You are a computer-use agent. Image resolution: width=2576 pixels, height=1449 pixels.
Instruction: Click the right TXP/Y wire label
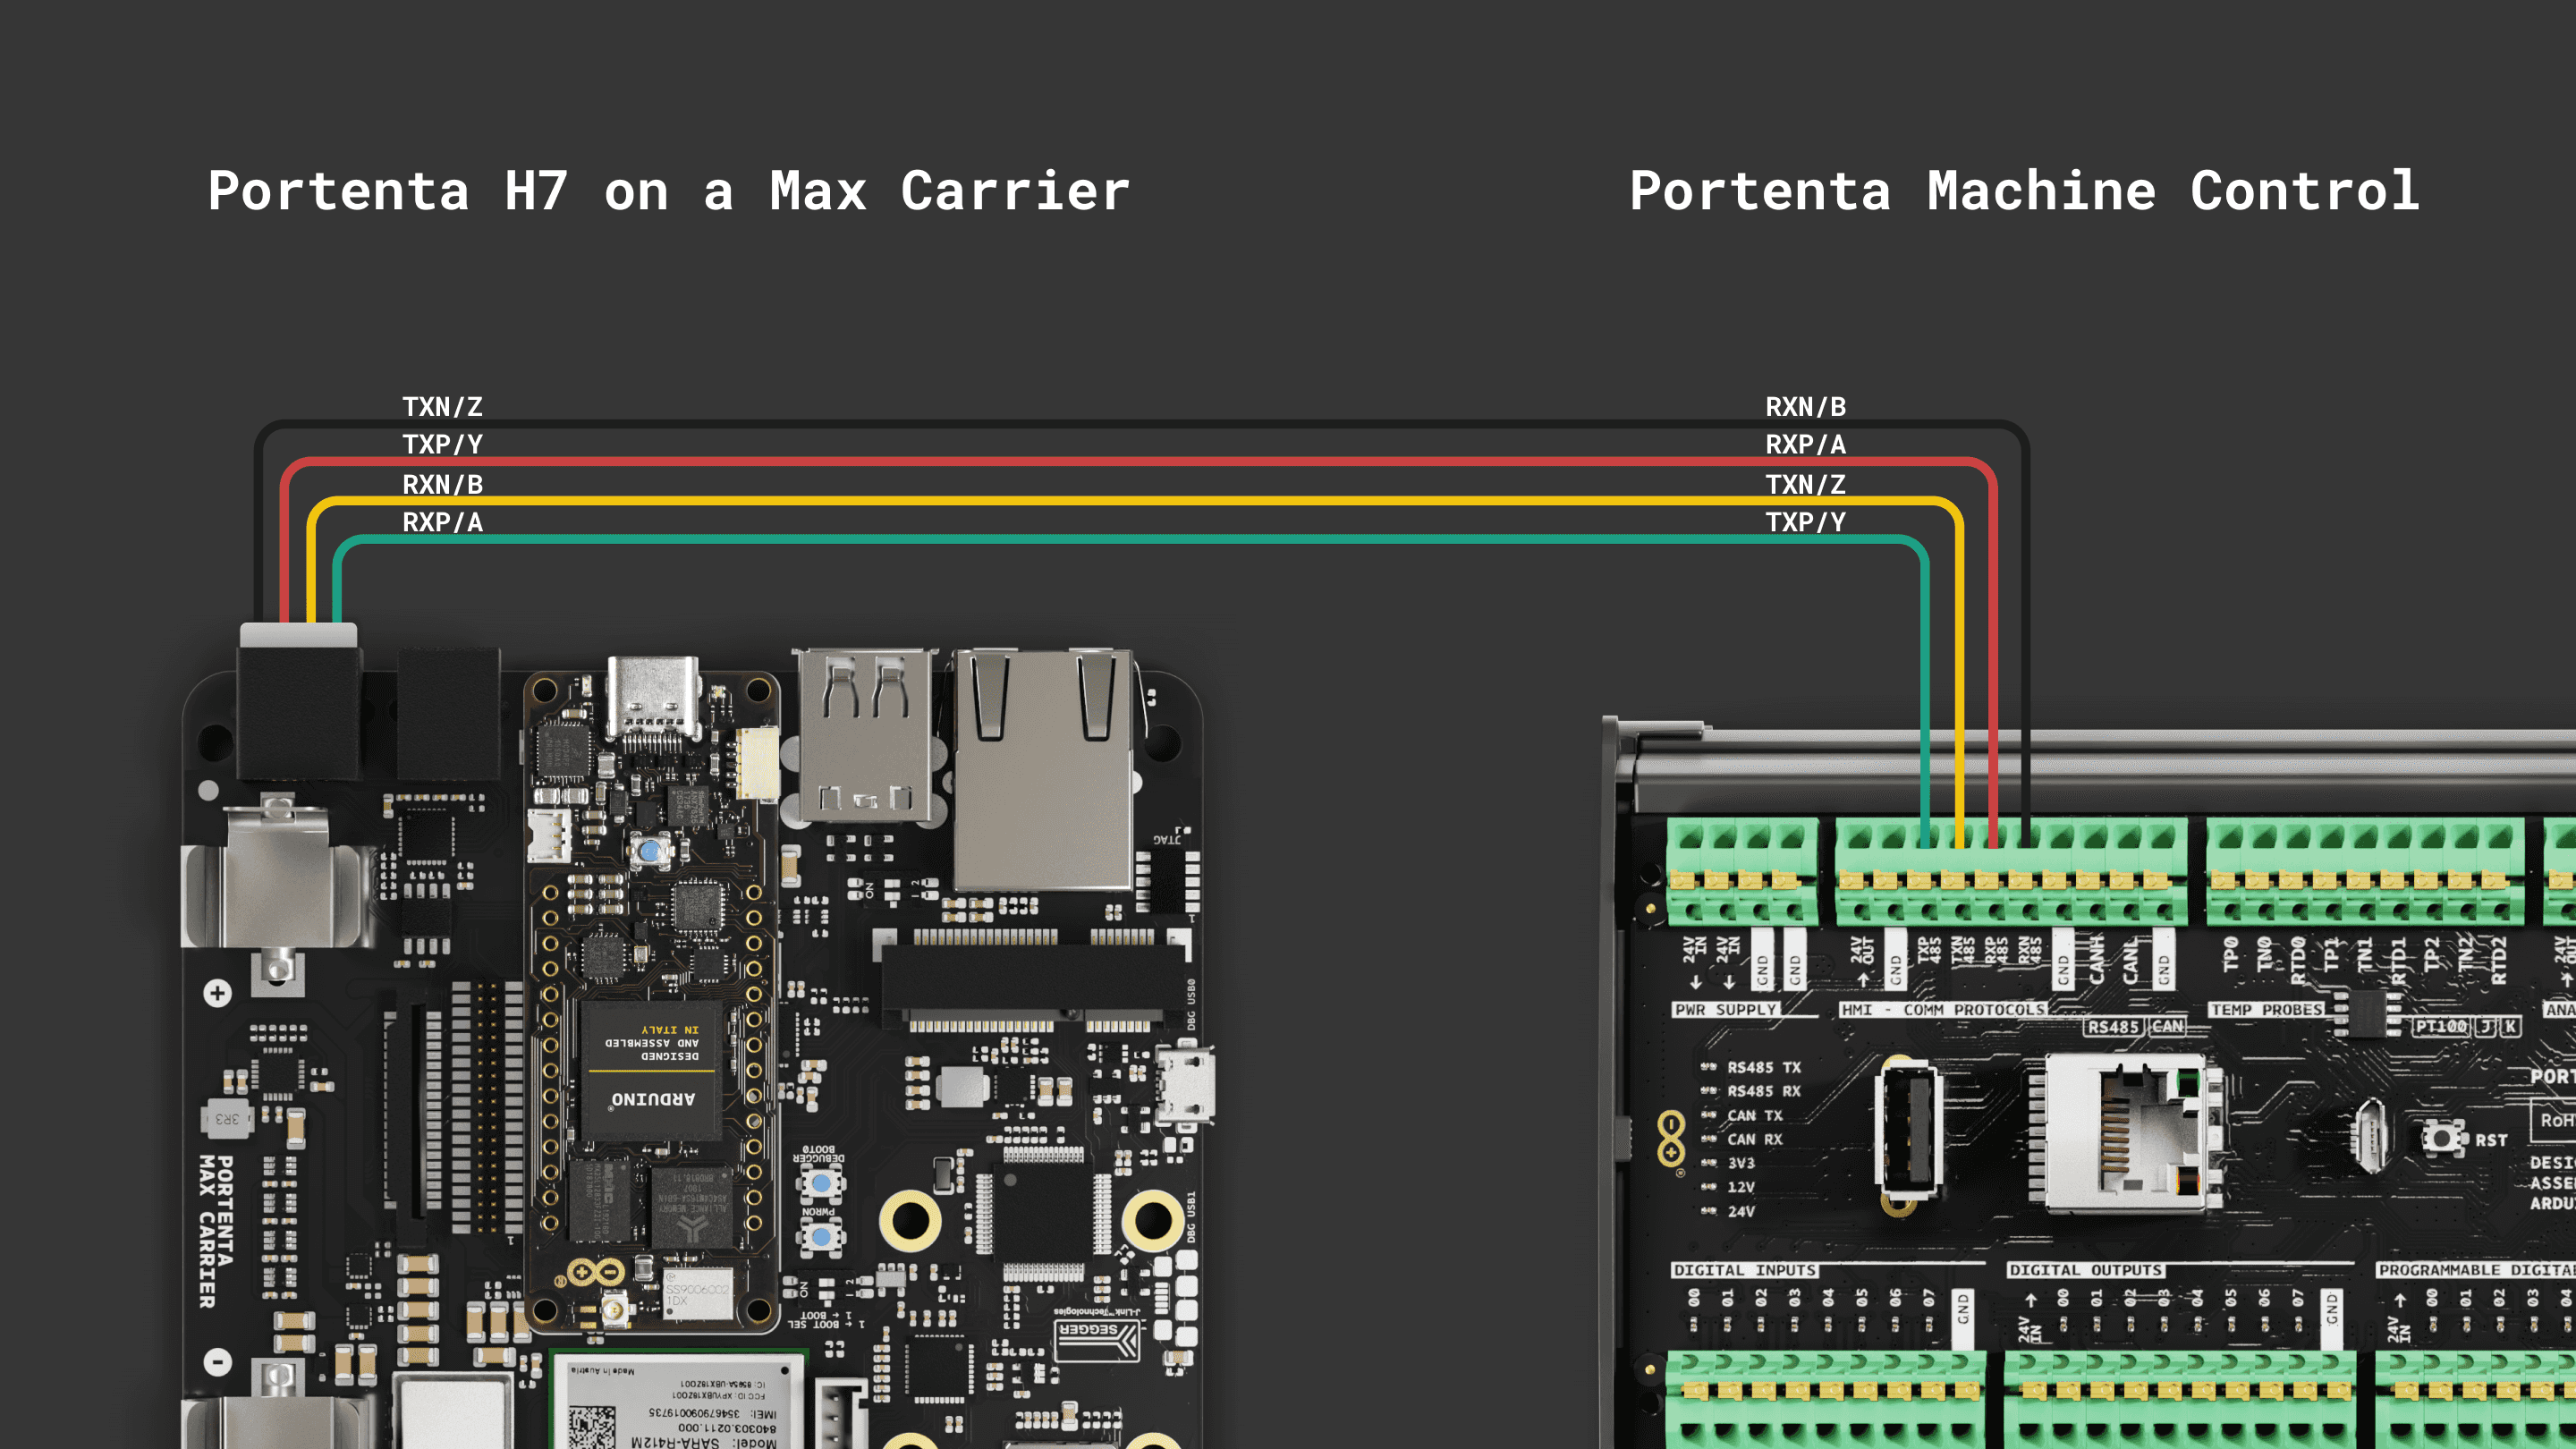(1805, 522)
